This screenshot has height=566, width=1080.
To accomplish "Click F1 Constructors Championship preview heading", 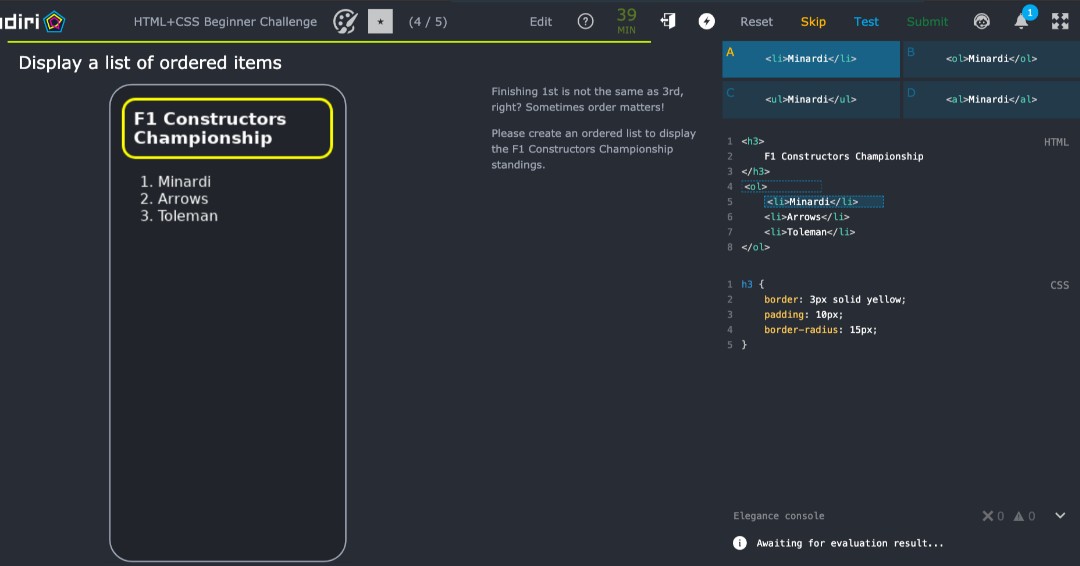I will pos(227,128).
